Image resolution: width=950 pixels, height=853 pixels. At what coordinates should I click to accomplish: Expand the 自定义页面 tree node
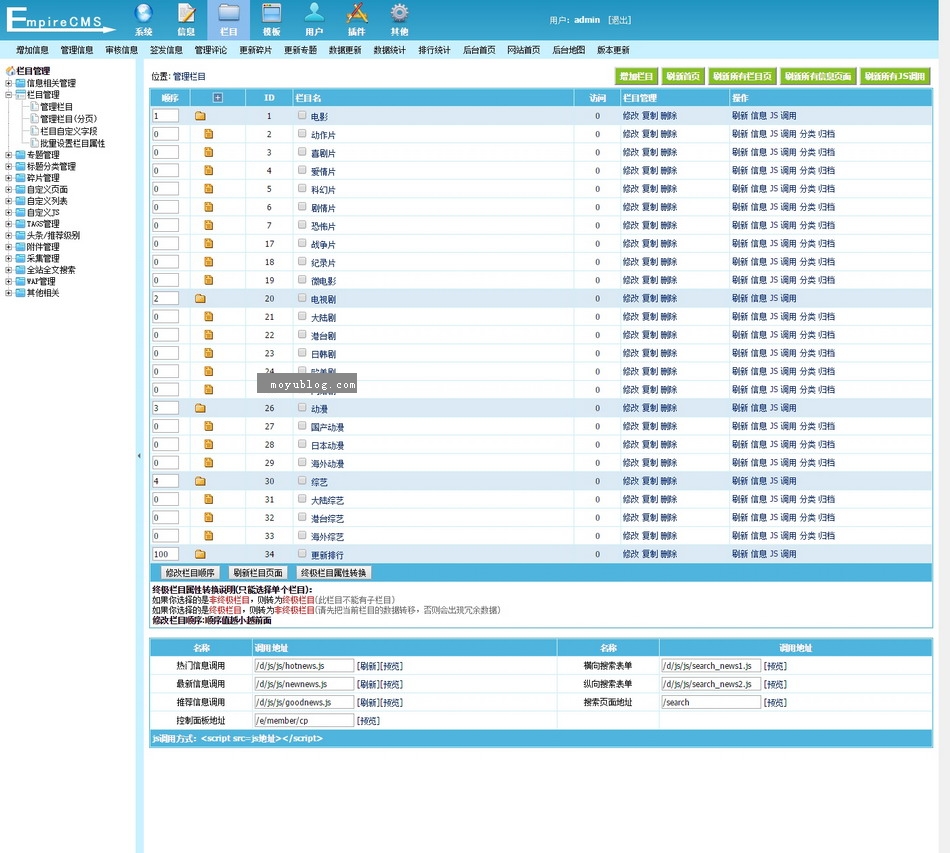[8, 190]
